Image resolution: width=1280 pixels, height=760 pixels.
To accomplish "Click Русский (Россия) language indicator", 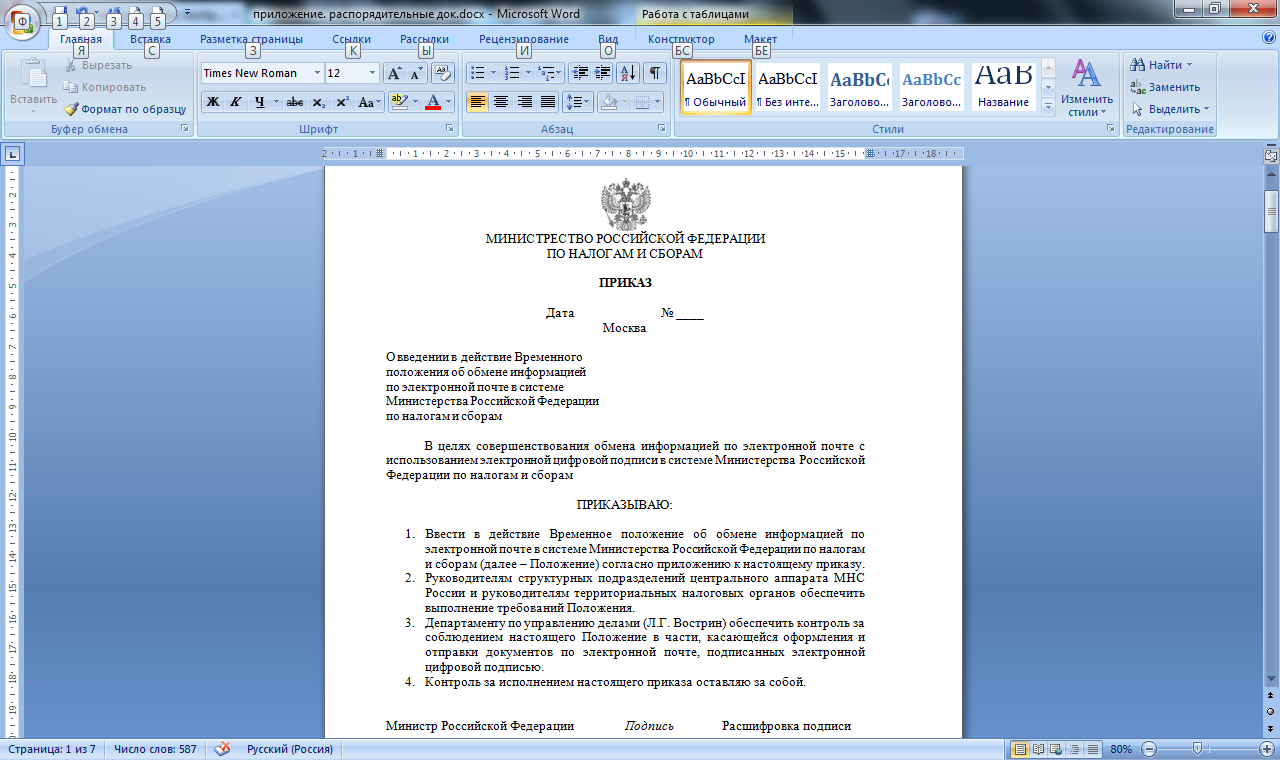I will coord(290,749).
